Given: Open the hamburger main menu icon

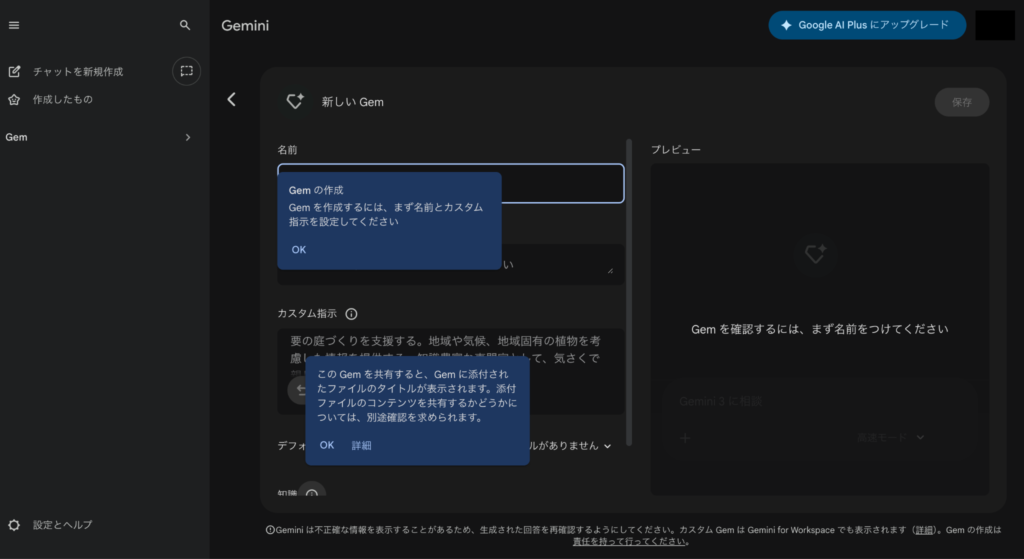Looking at the screenshot, I should pyautogui.click(x=14, y=25).
